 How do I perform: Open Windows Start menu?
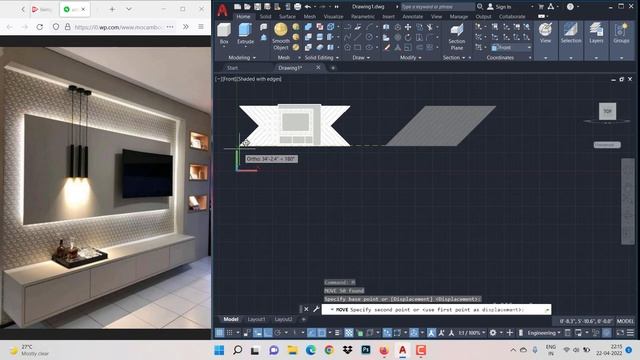point(219,350)
